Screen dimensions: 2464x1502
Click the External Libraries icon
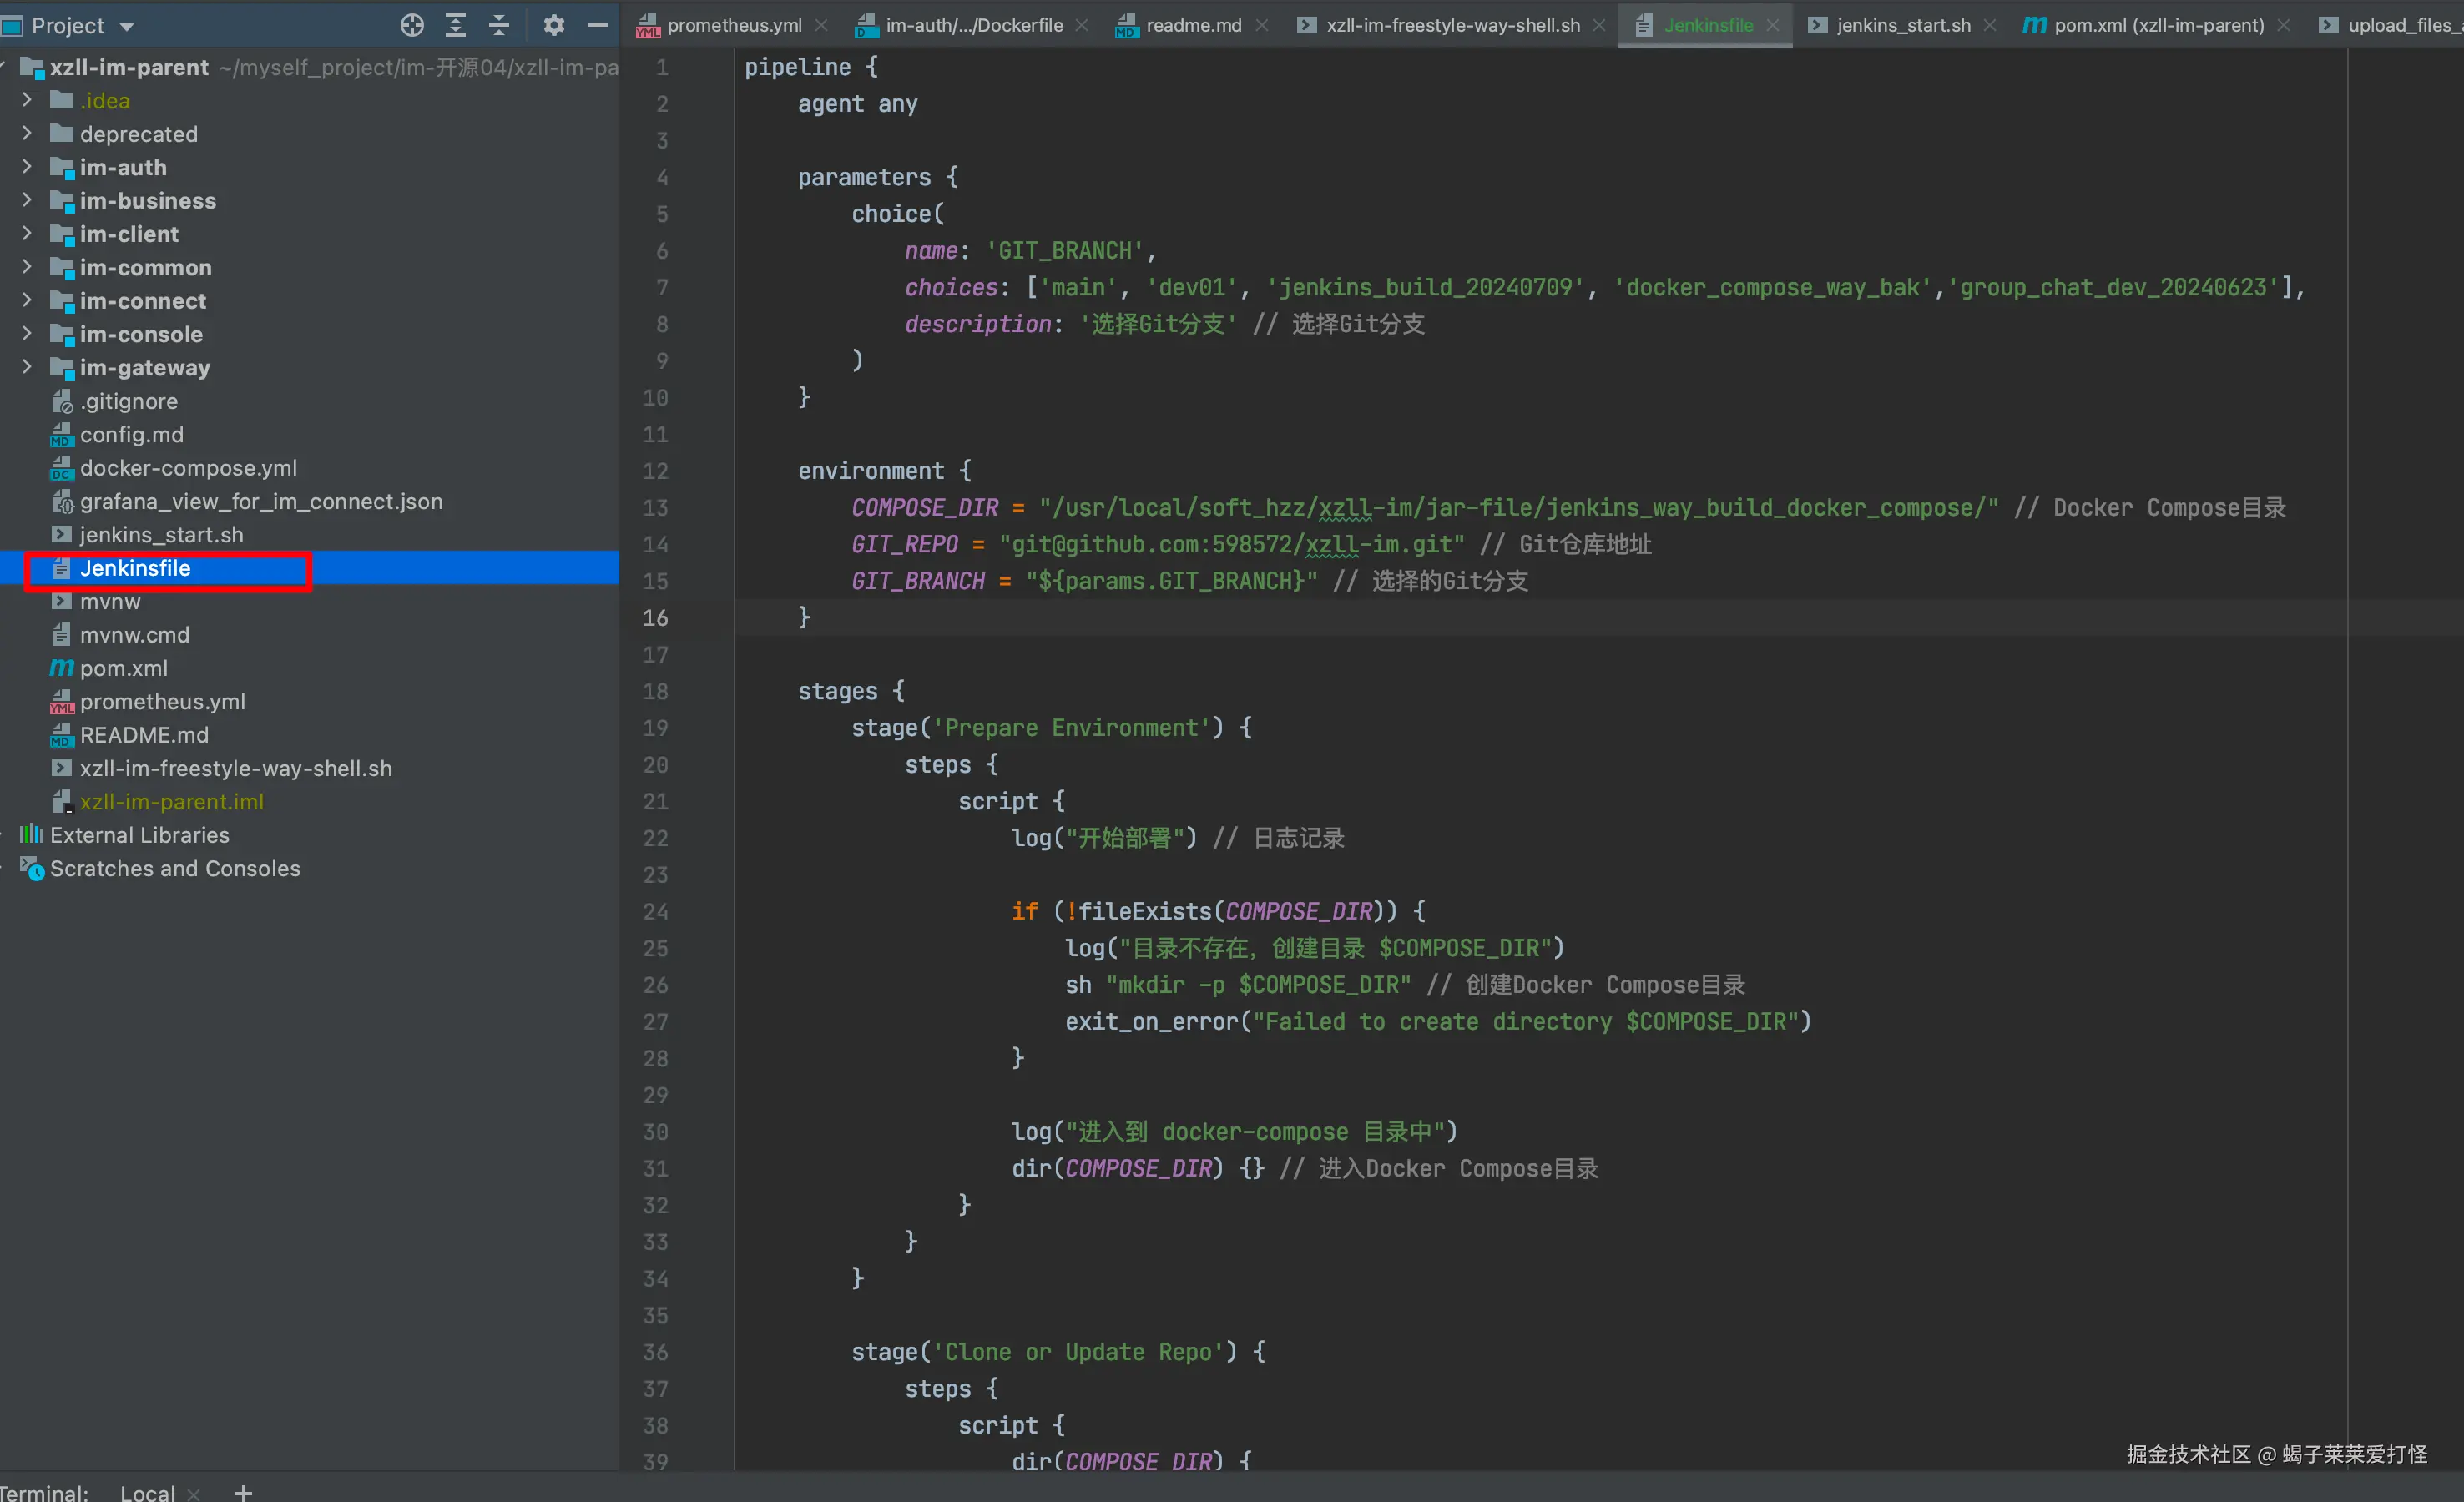(x=31, y=834)
